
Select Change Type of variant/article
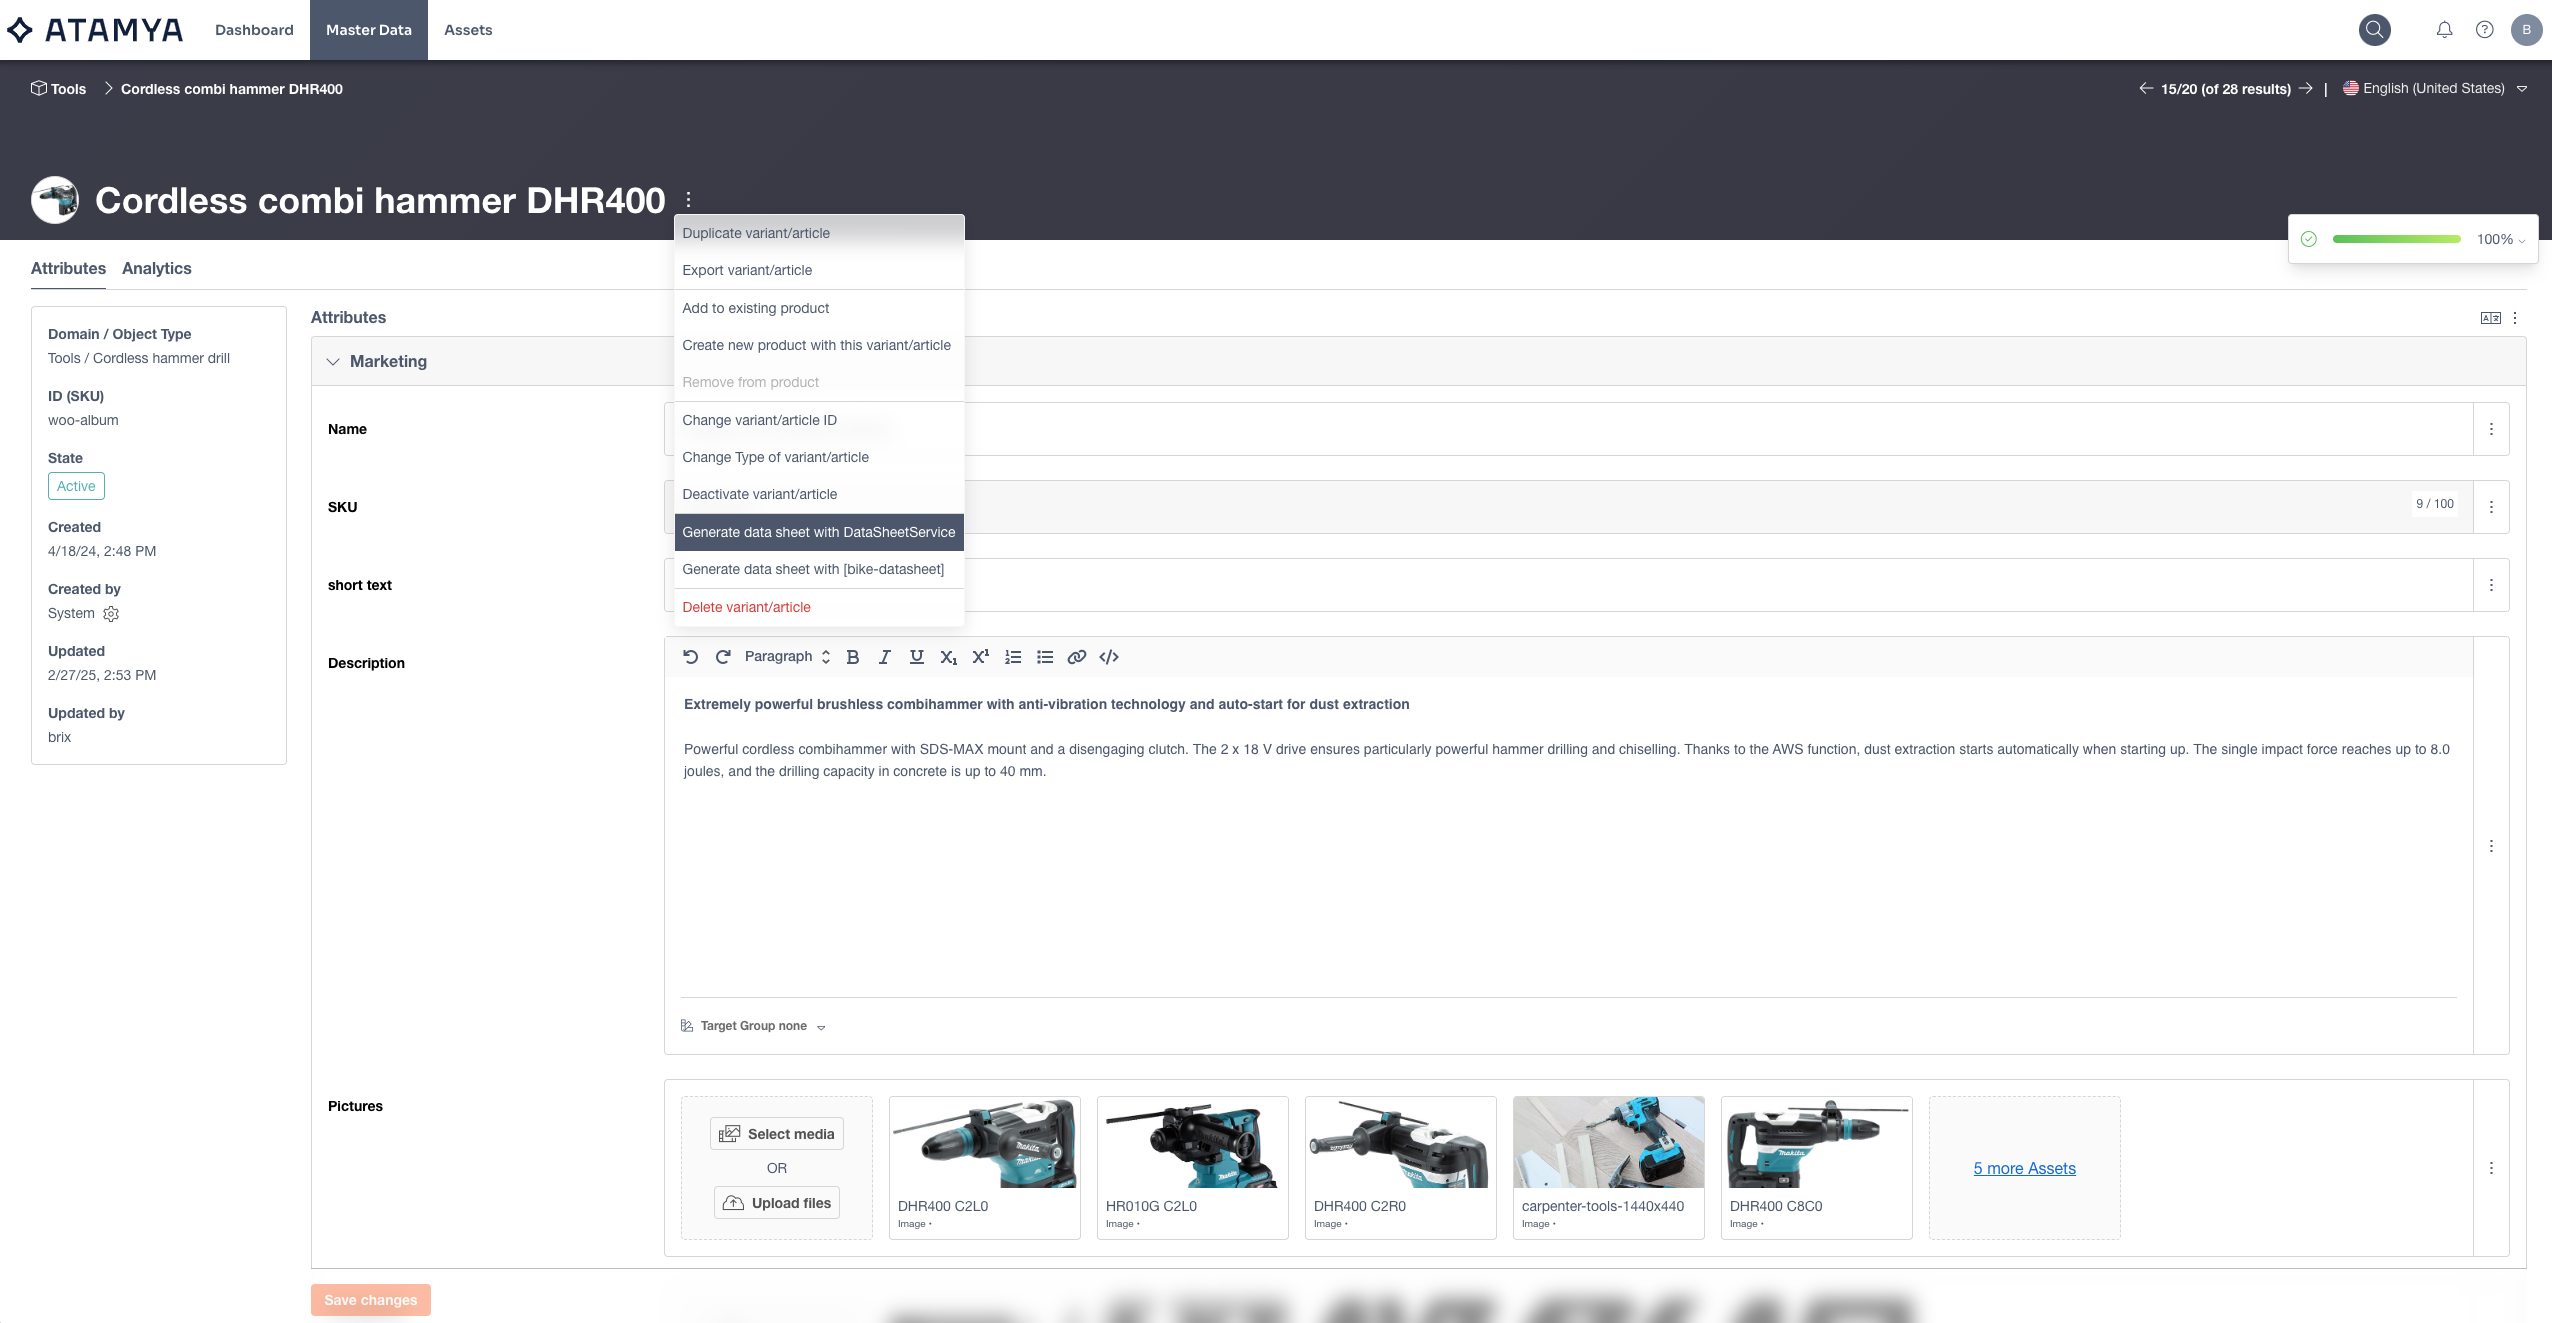tap(819, 457)
